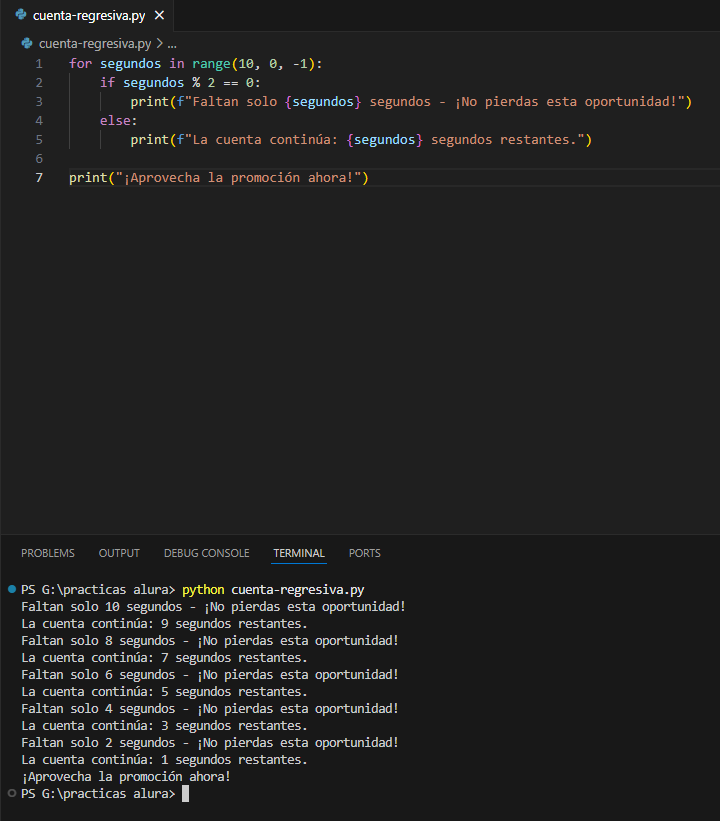This screenshot has width=720, height=821.
Task: Switch to the PROBLEMS panel tab
Action: (x=48, y=553)
